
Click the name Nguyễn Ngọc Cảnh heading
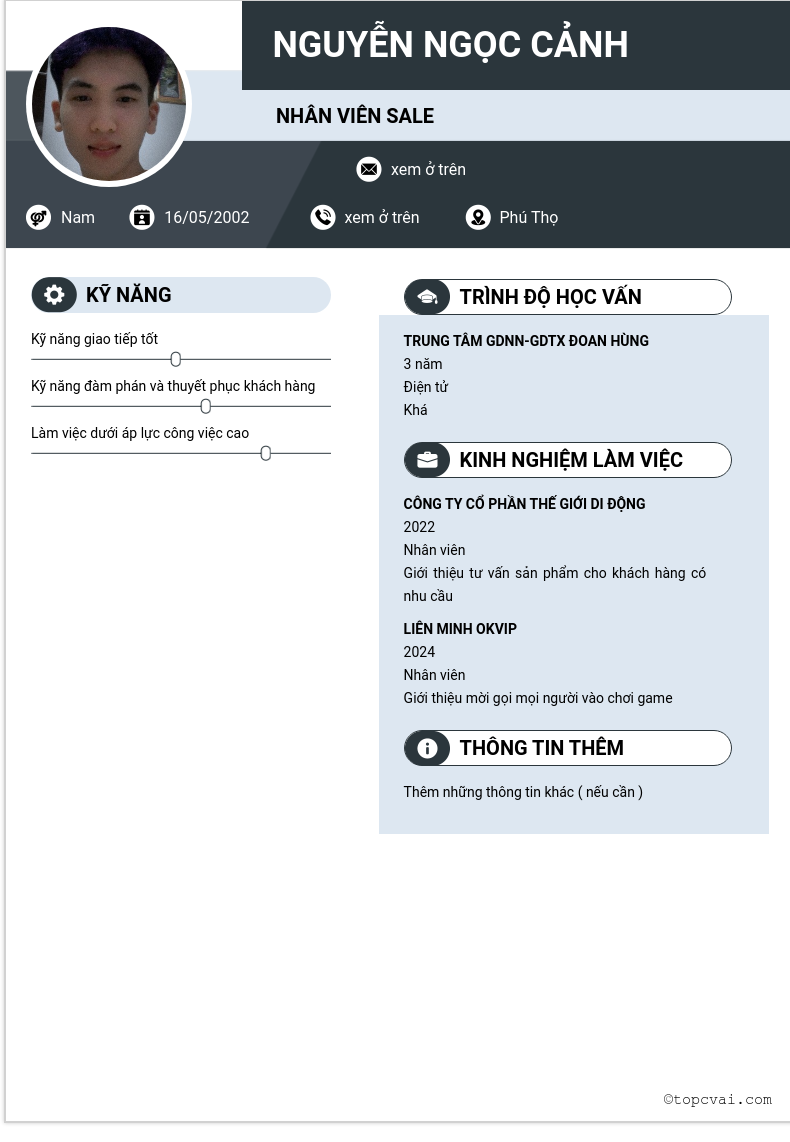450,45
